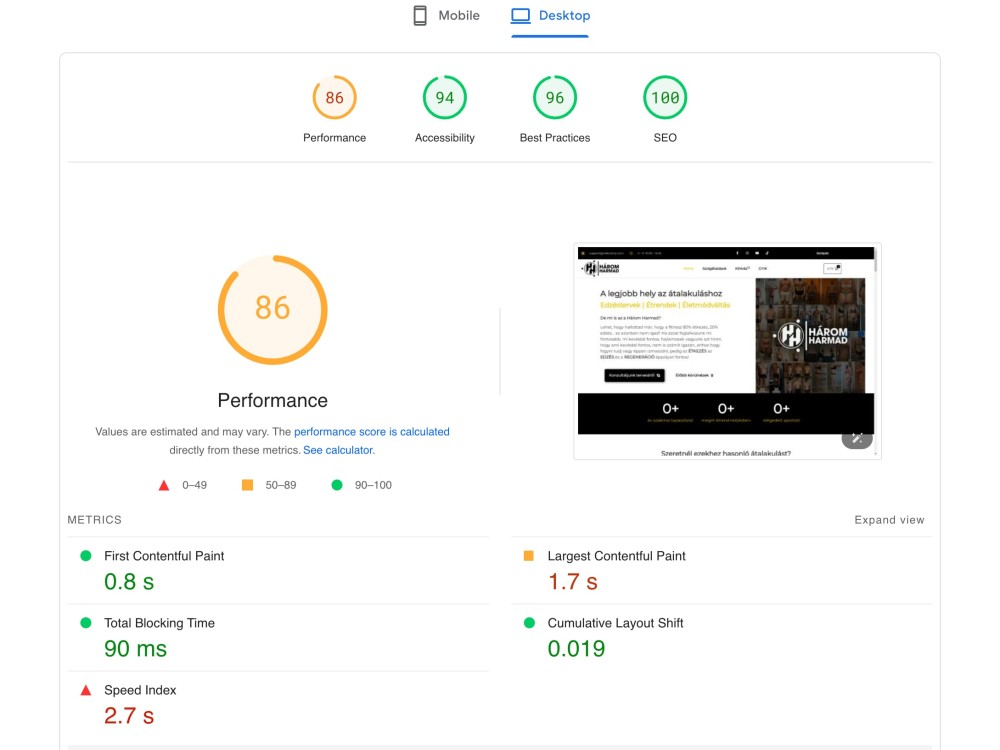Click the First Contentful Paint label
1000x750 pixels.
pyautogui.click(x=164, y=556)
